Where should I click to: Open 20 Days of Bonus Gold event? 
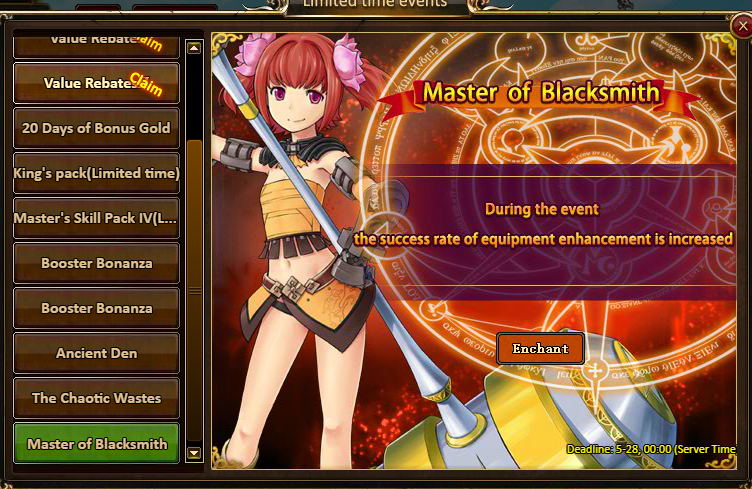96,128
